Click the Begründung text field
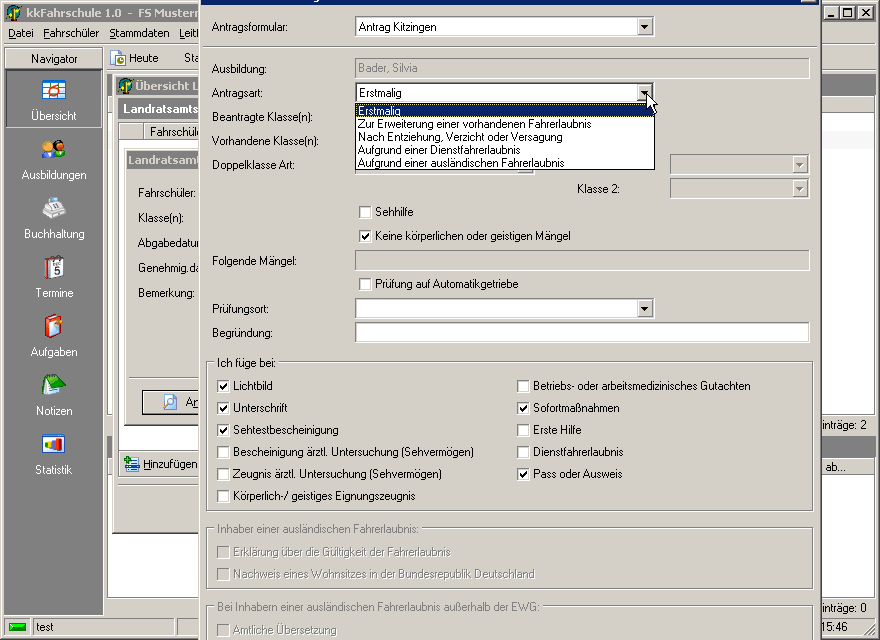 click(582, 332)
